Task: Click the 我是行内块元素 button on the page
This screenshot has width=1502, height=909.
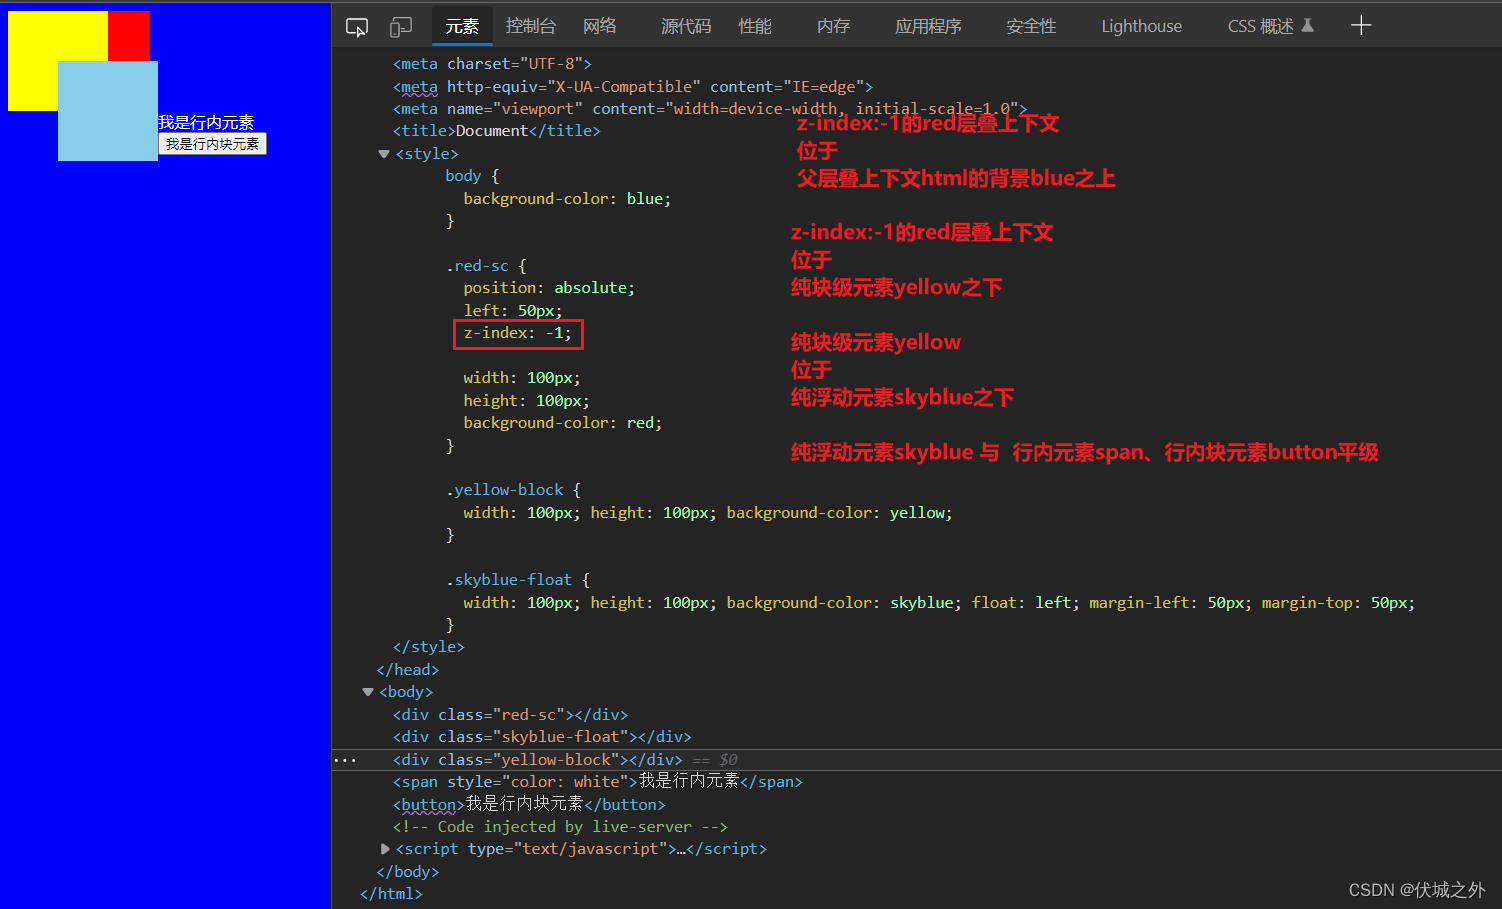Action: click(212, 144)
